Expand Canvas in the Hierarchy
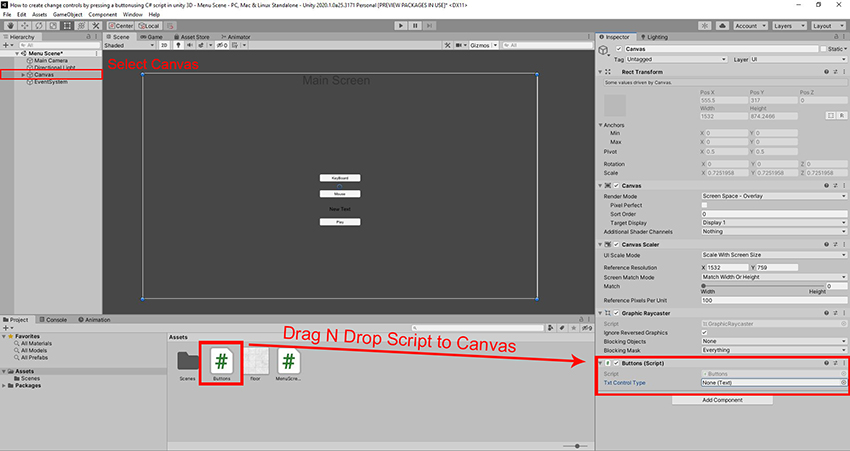Image resolution: width=850 pixels, height=451 pixels. 23,75
